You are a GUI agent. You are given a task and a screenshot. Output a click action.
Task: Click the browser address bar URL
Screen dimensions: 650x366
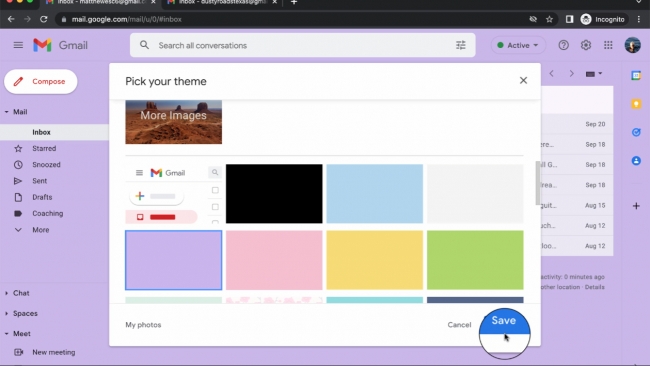(126, 19)
